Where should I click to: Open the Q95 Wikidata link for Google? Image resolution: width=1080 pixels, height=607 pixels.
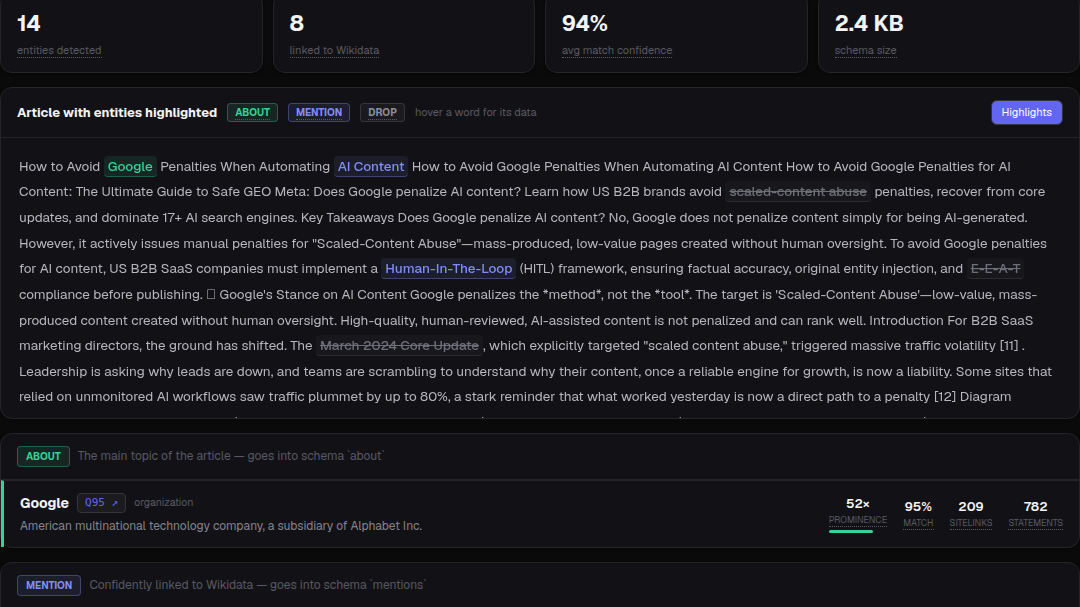click(x=101, y=503)
